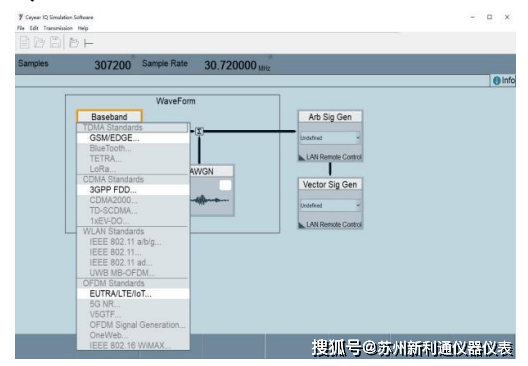Choose IEEE 802.16 WiMAX... entry
528x366 pixels.
pyautogui.click(x=133, y=345)
